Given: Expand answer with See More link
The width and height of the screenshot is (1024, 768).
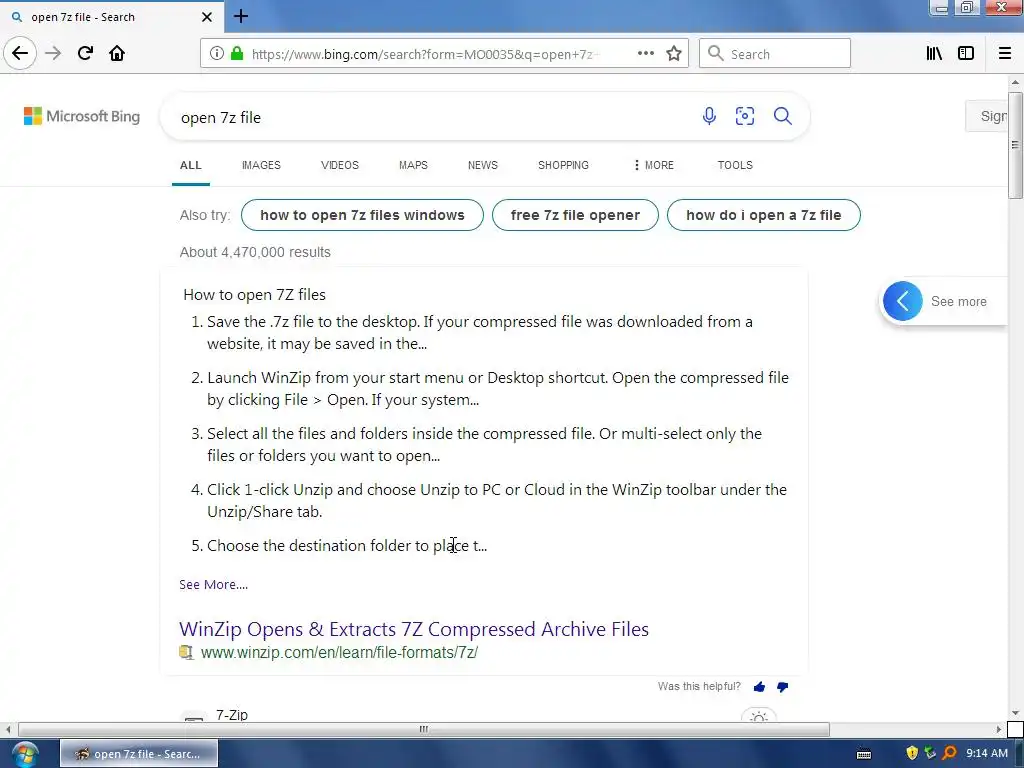Looking at the screenshot, I should pyautogui.click(x=214, y=584).
